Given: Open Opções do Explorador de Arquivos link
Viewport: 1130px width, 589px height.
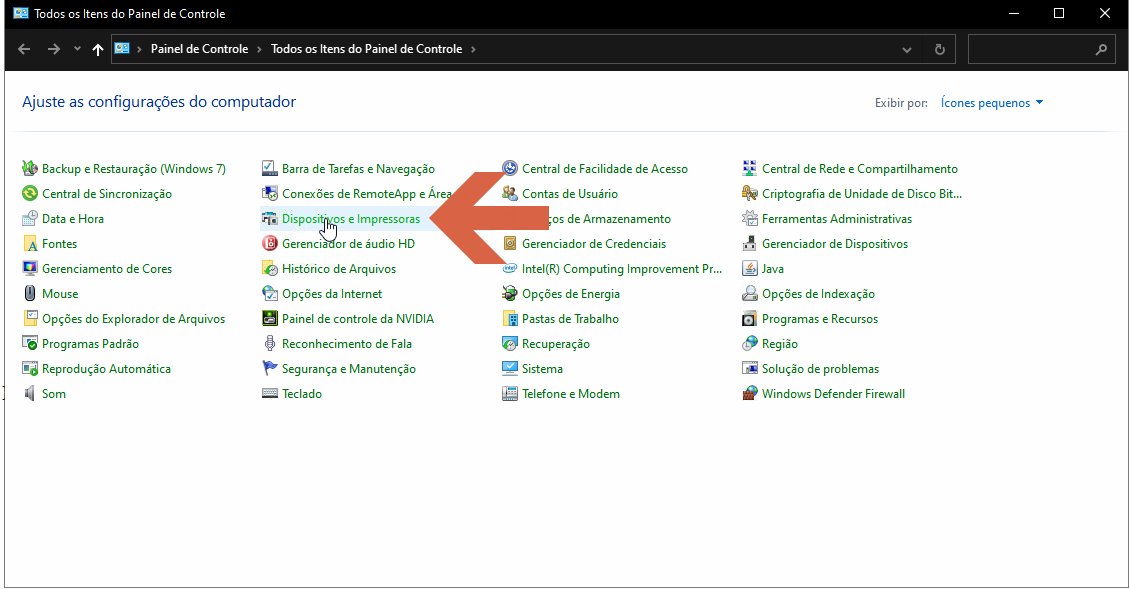Looking at the screenshot, I should pos(133,319).
